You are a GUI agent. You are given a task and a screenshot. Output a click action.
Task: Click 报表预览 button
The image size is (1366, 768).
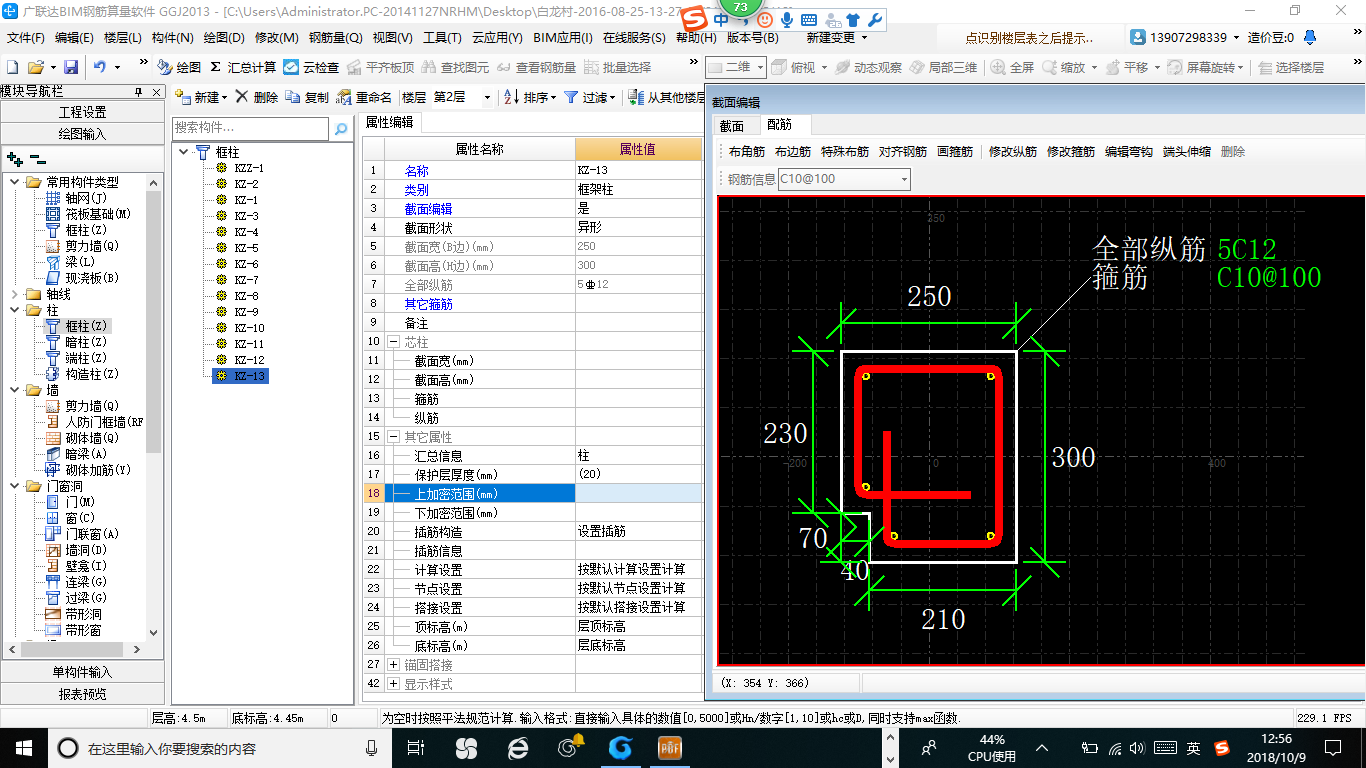tap(82, 694)
